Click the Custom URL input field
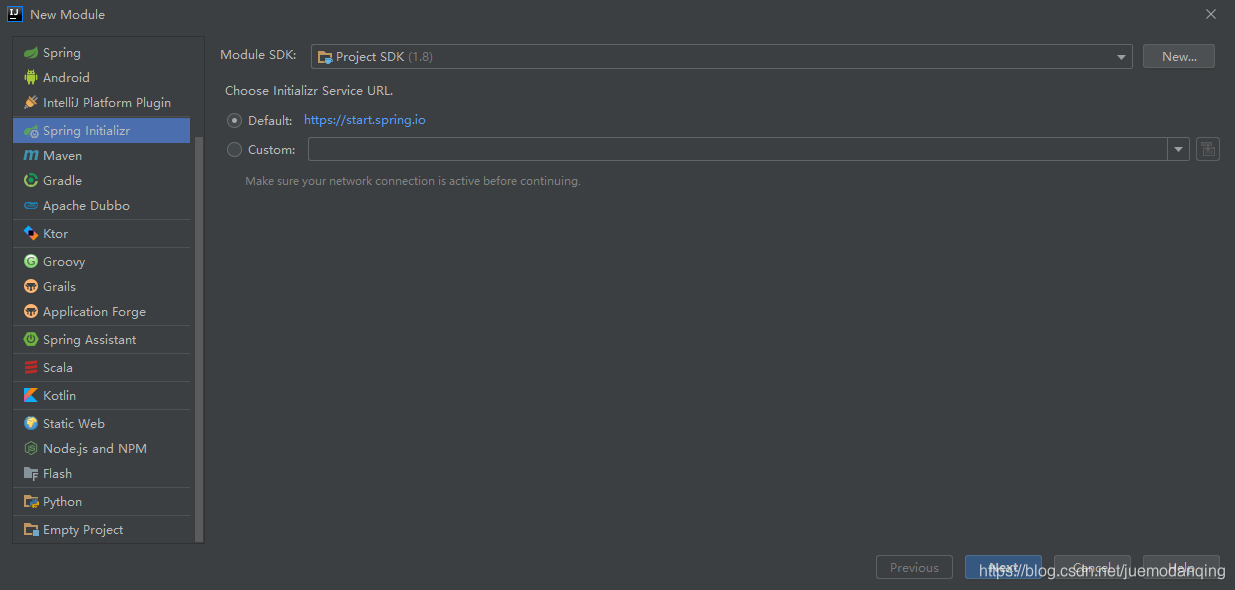This screenshot has width=1235, height=590. (x=737, y=150)
